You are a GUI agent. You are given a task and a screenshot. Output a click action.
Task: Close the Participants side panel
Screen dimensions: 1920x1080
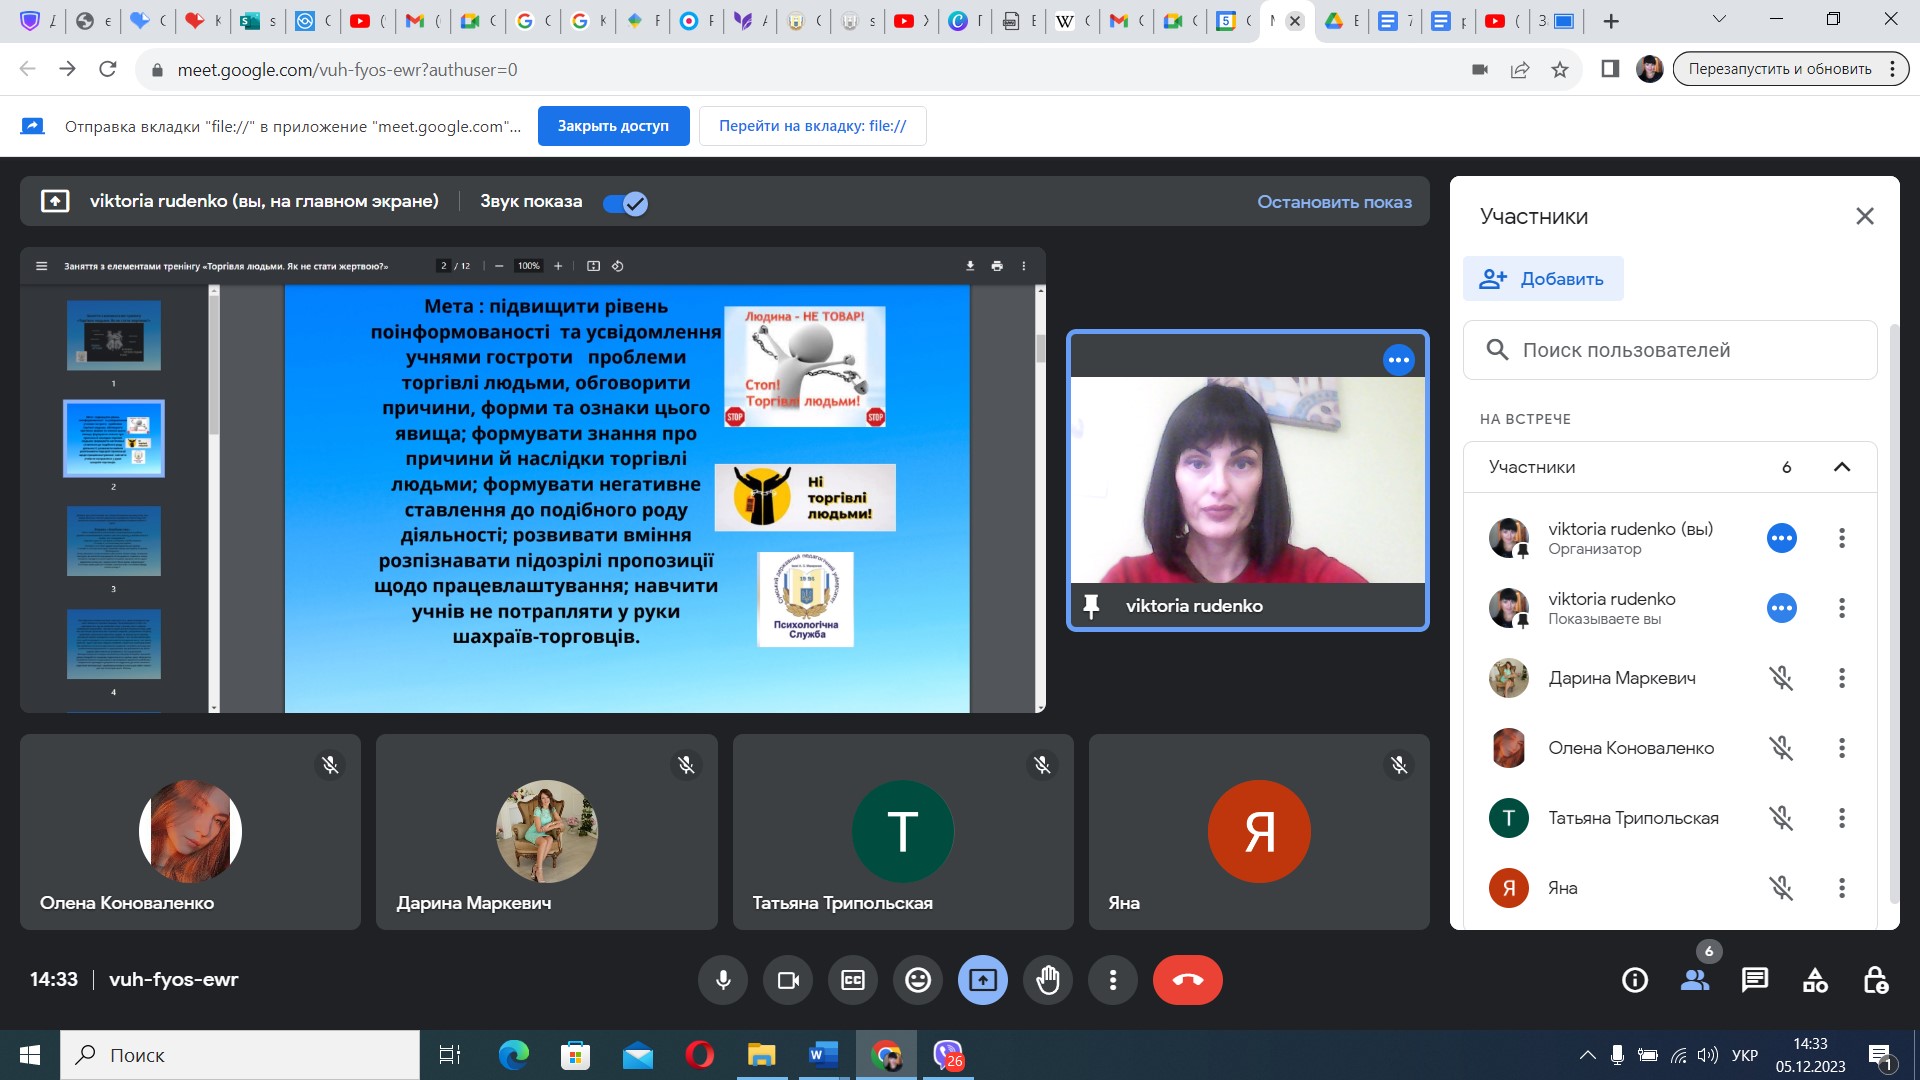point(1865,216)
